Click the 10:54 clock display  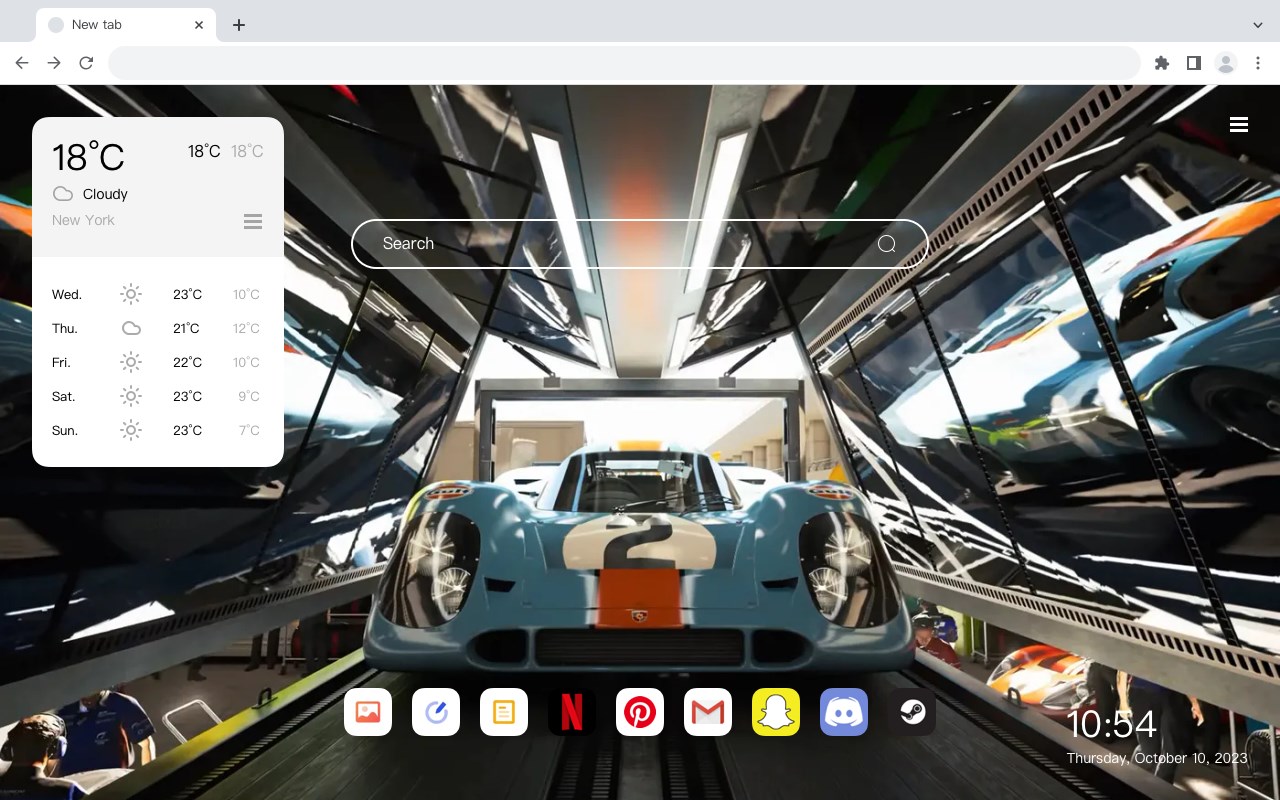1111,724
